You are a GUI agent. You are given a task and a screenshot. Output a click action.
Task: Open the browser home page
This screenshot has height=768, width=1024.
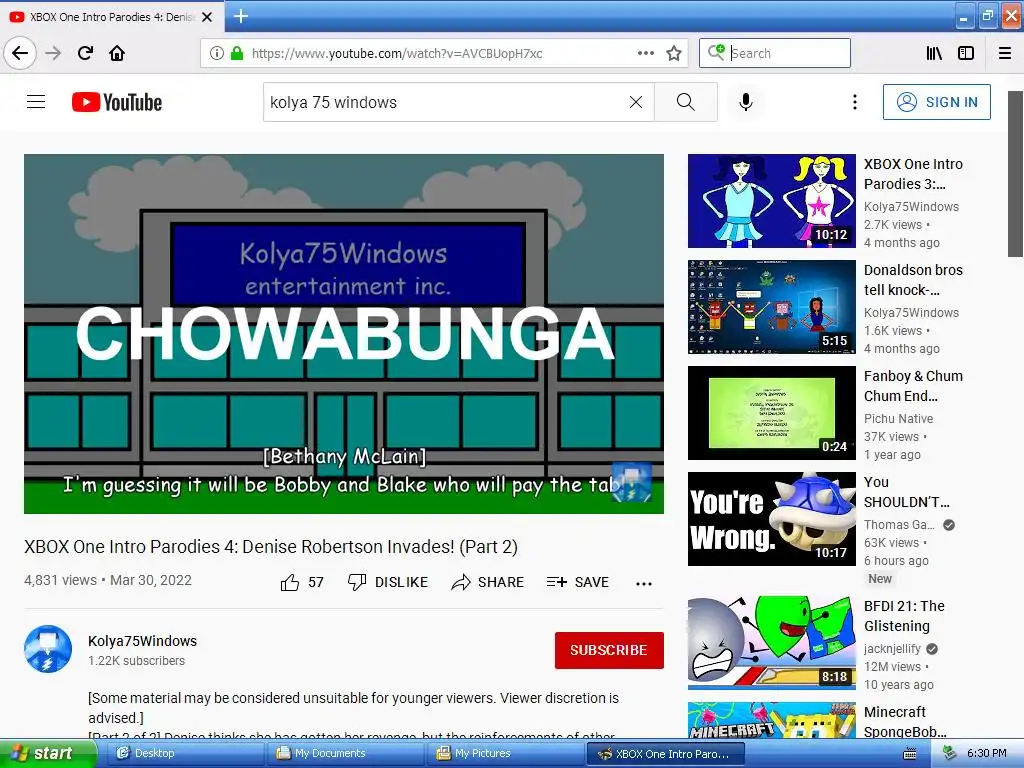pos(117,53)
